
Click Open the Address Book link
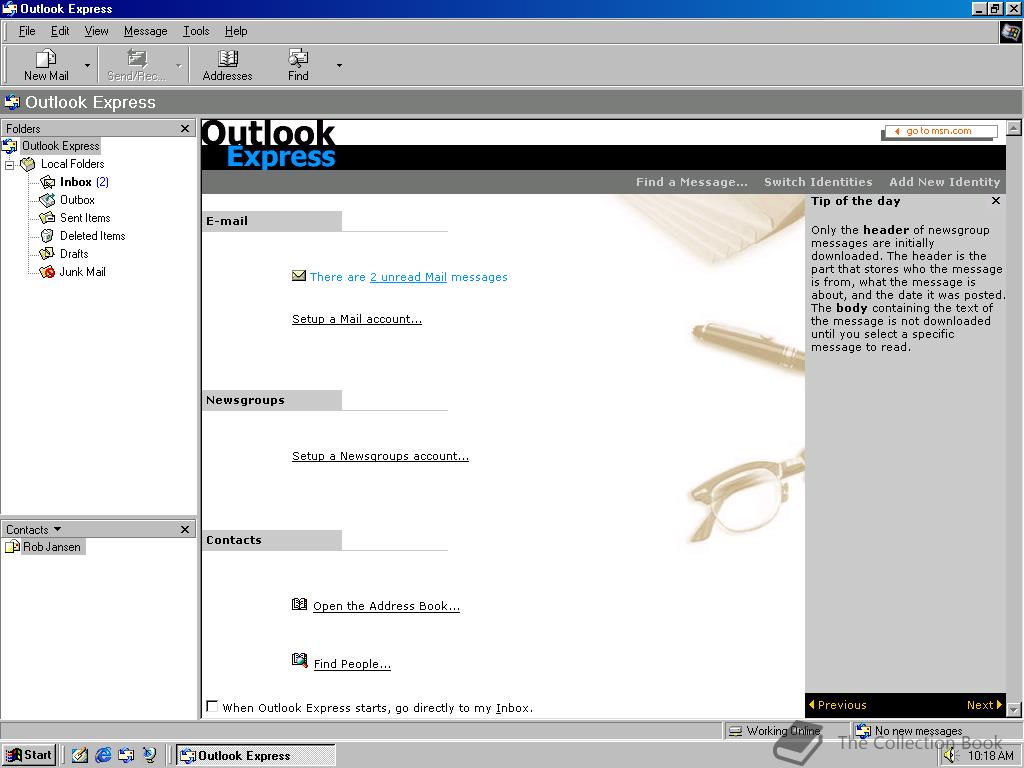coord(386,606)
